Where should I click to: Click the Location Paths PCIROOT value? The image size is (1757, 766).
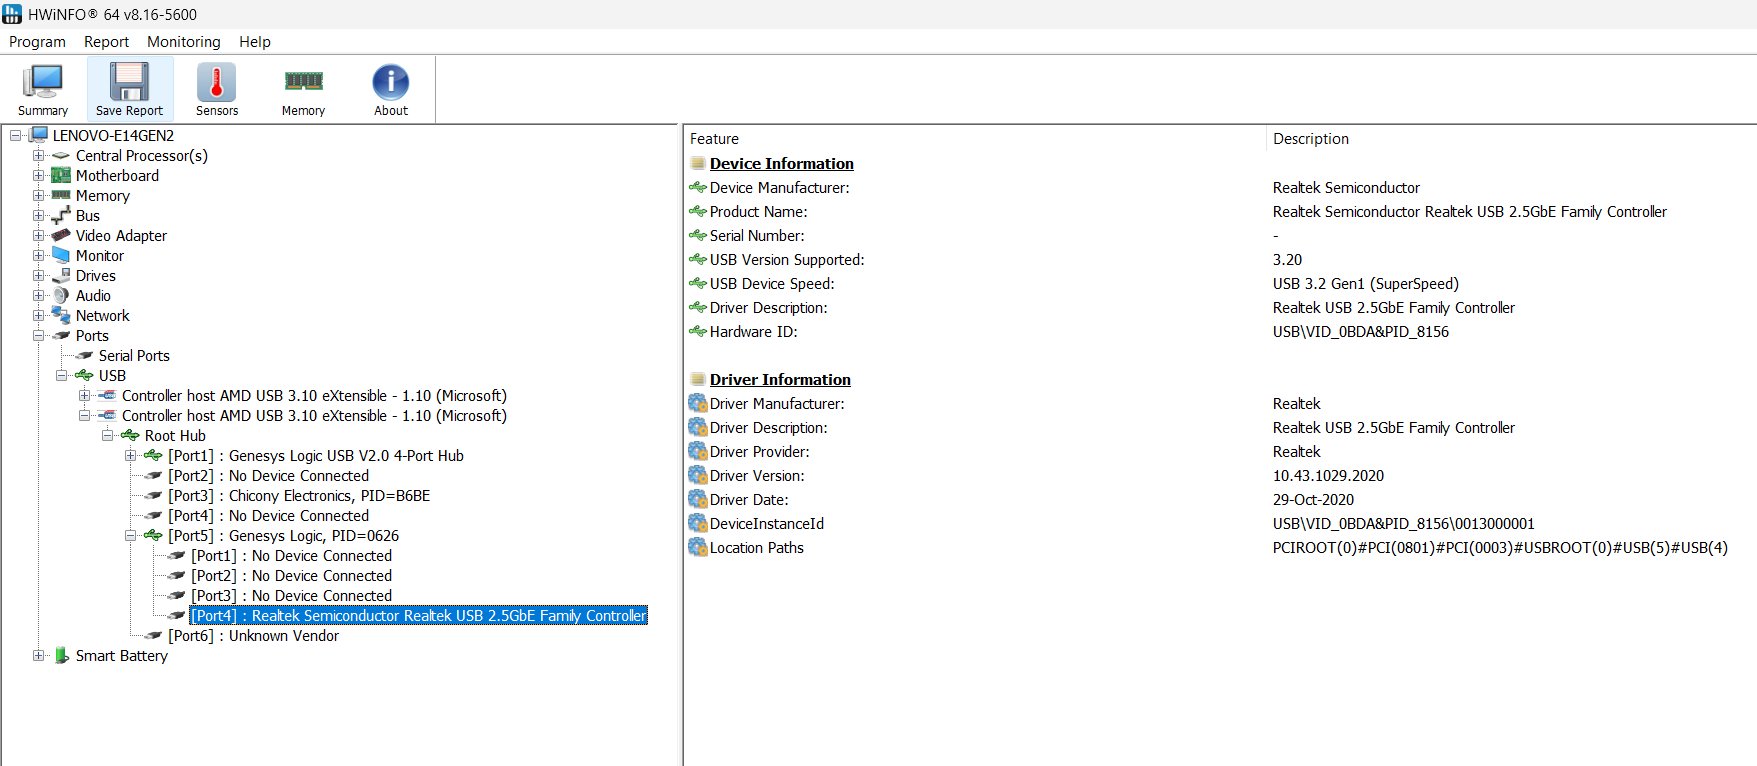pyautogui.click(x=1500, y=548)
